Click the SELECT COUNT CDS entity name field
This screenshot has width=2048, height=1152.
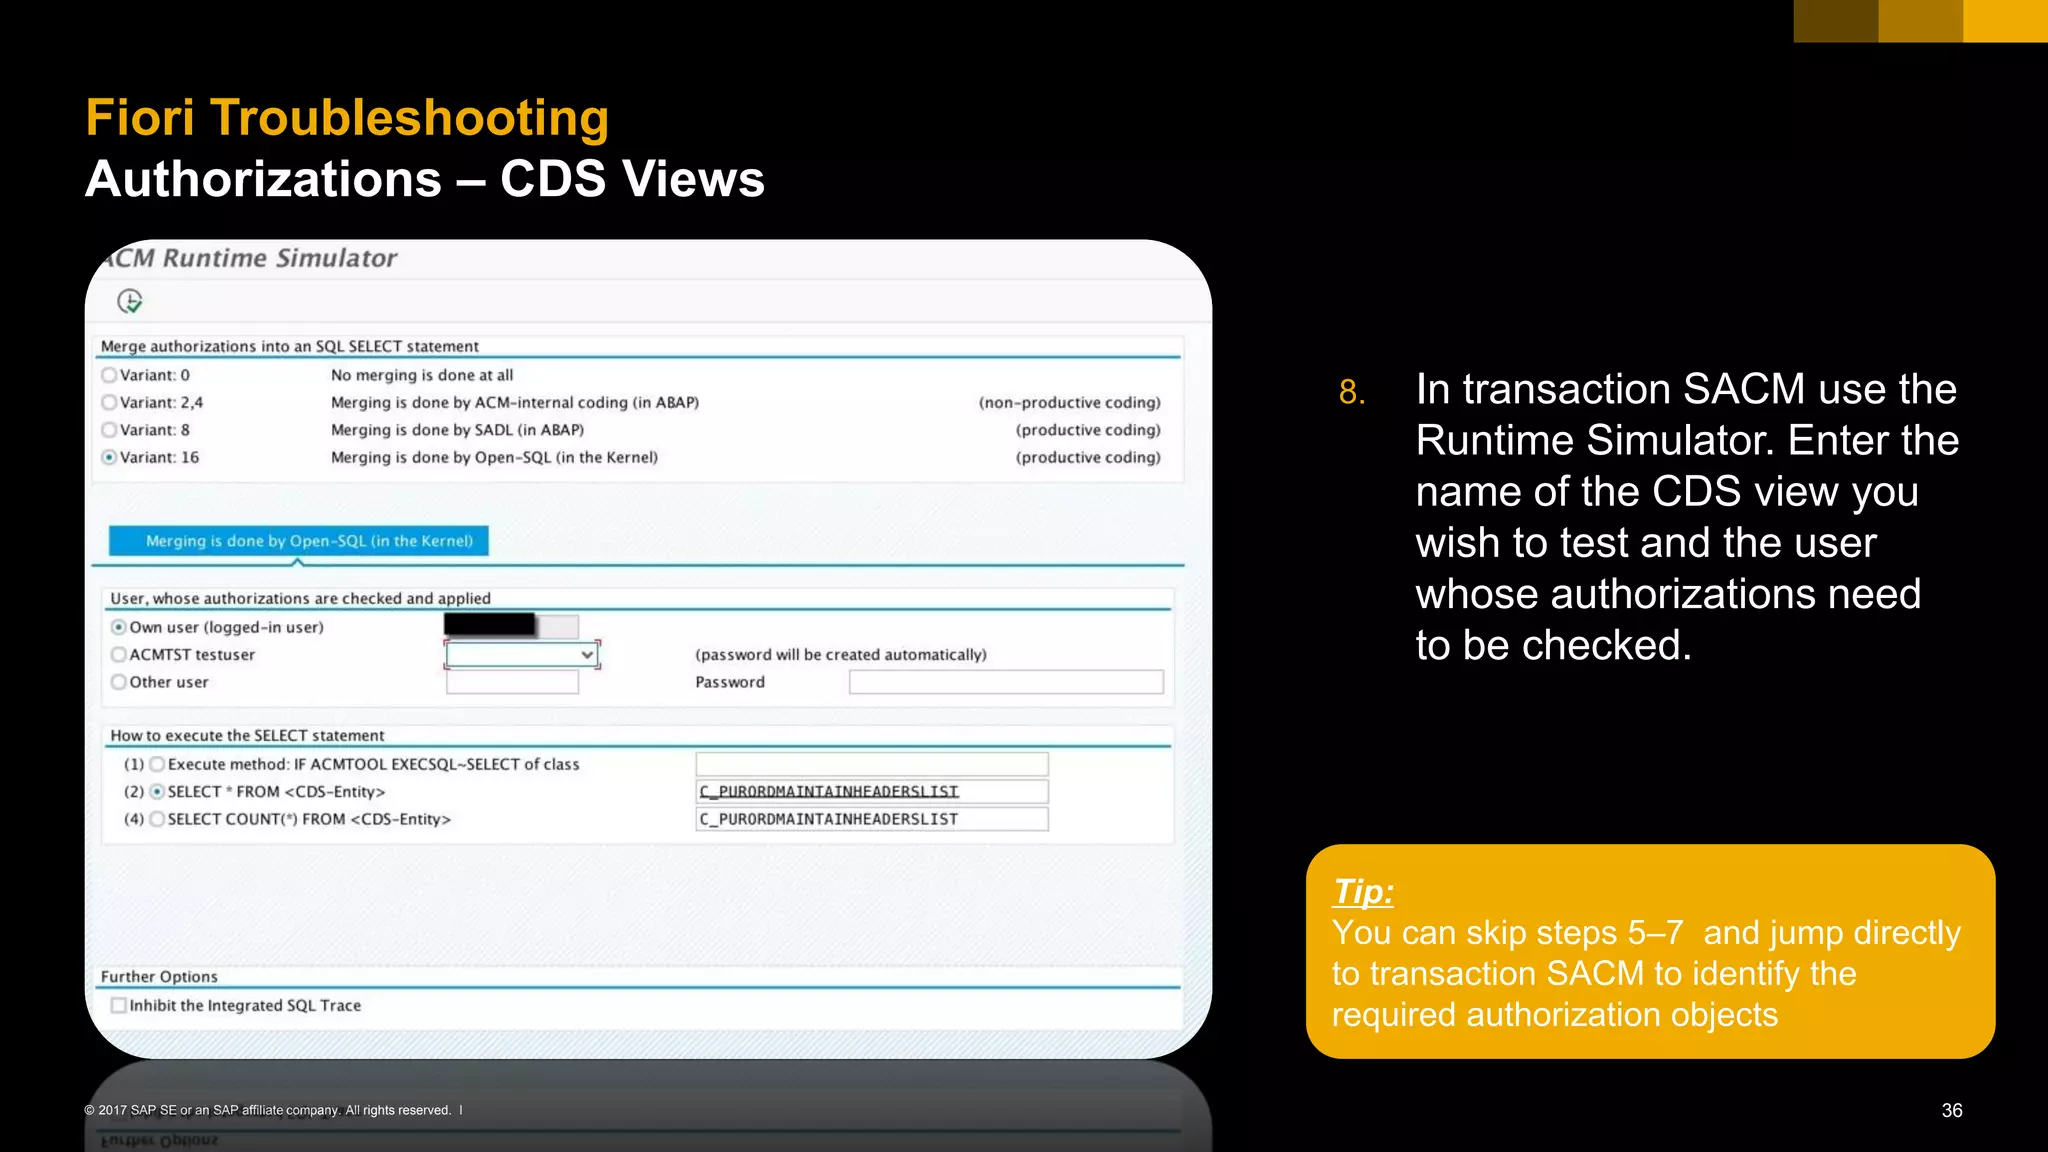872,819
